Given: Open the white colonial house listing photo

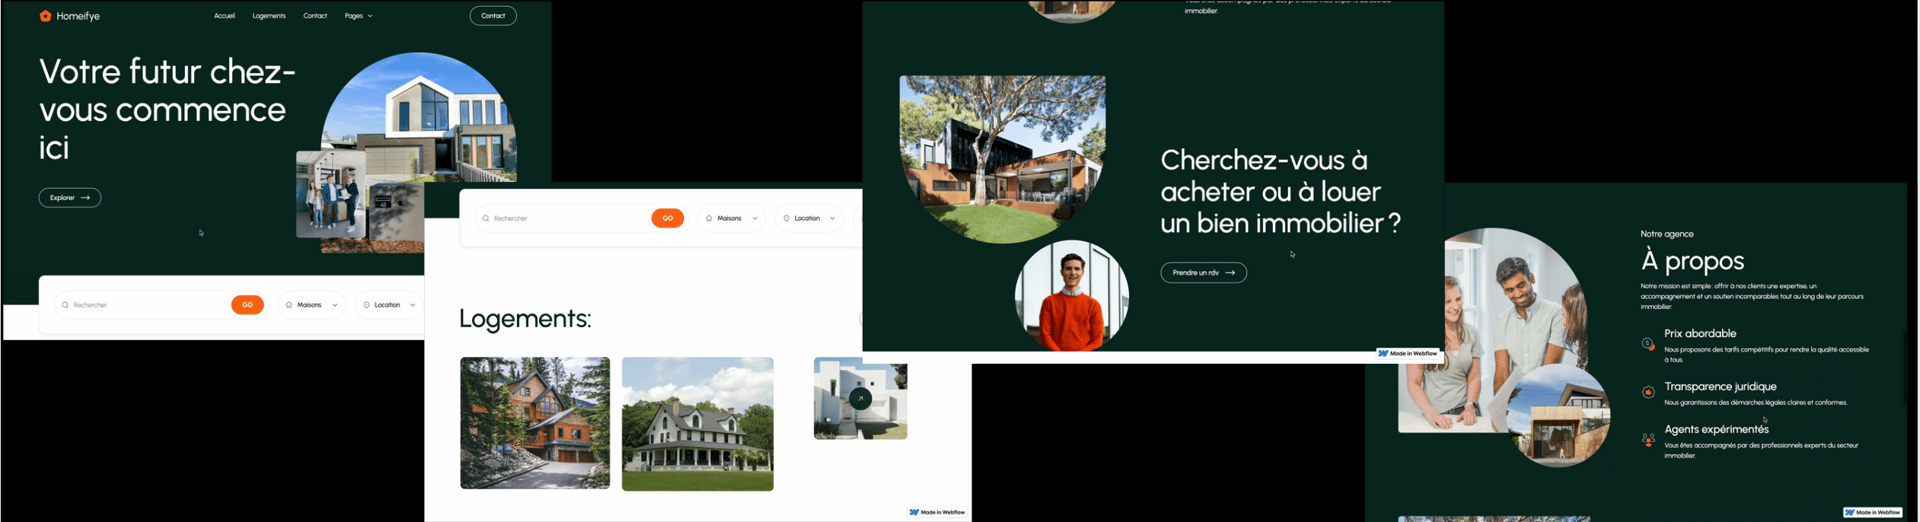Looking at the screenshot, I should 698,424.
